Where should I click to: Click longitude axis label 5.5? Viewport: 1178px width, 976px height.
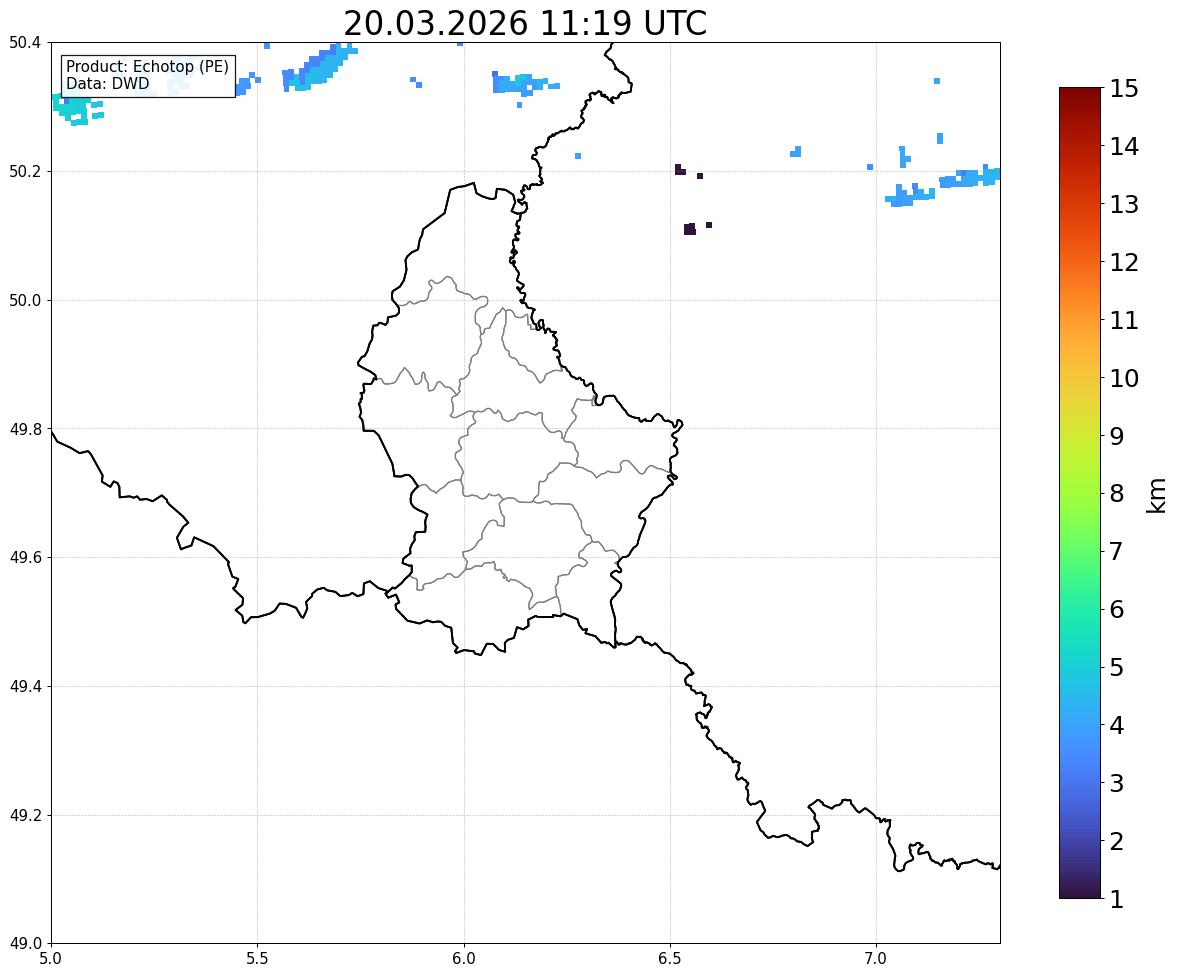[257, 959]
